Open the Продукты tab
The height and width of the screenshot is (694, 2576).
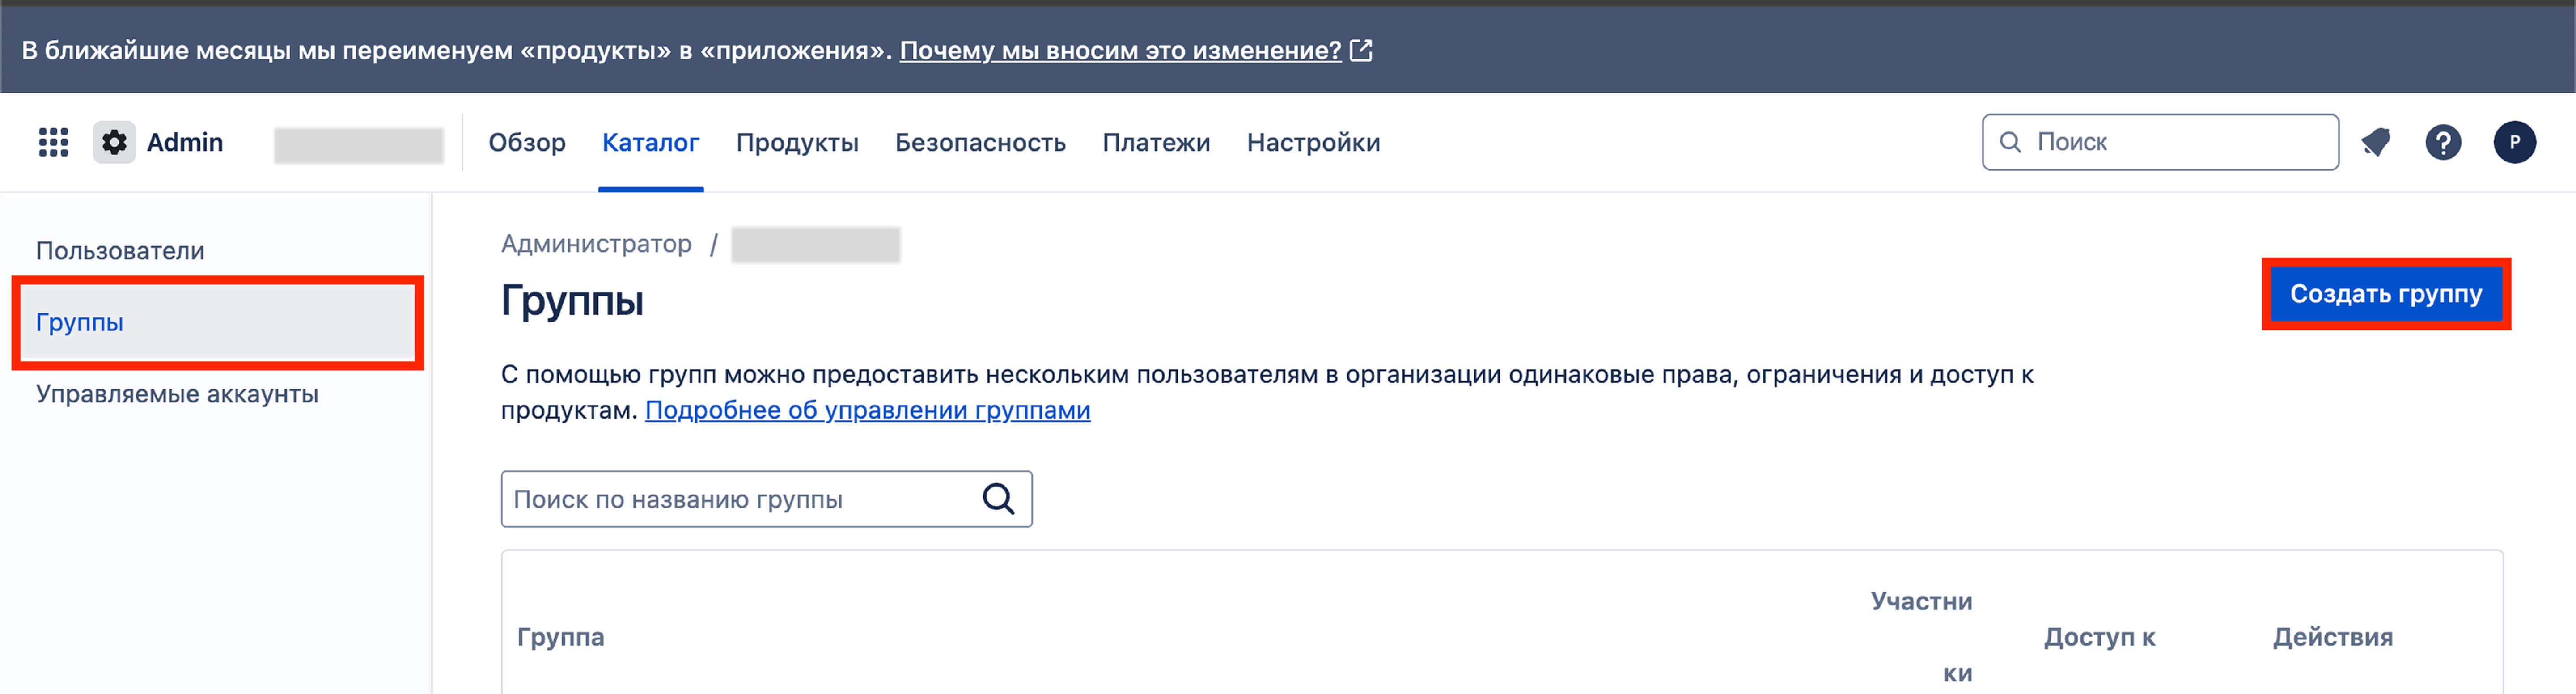point(797,142)
